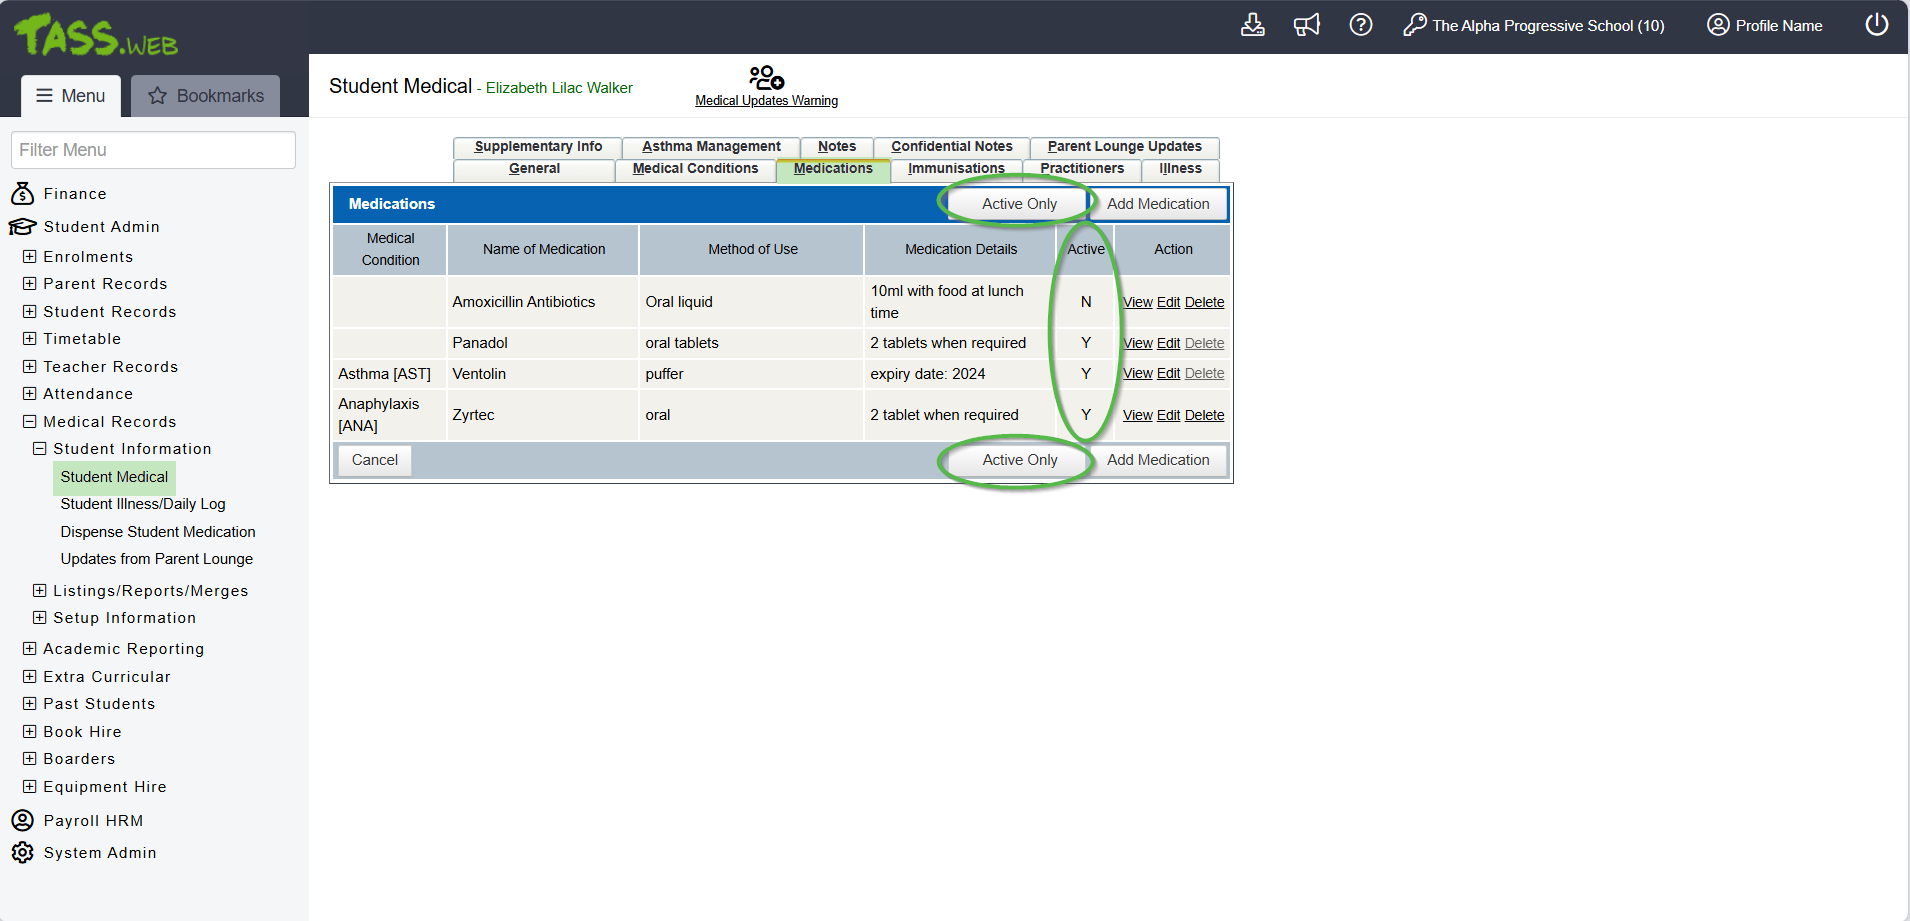Click Edit link for Ventolin row
This screenshot has height=921, width=1910.
tap(1168, 374)
